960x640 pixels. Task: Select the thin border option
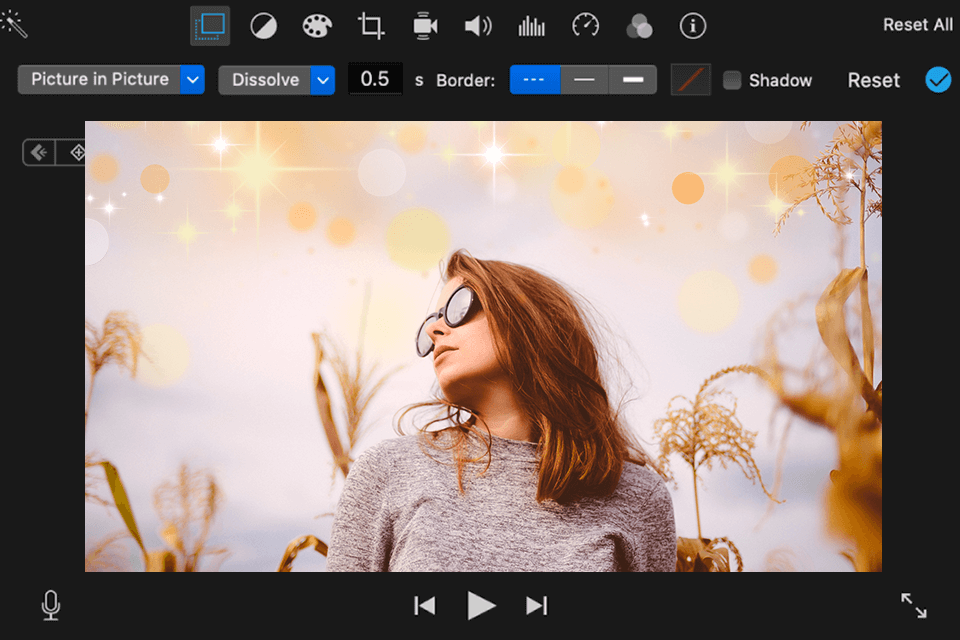pyautogui.click(x=584, y=80)
